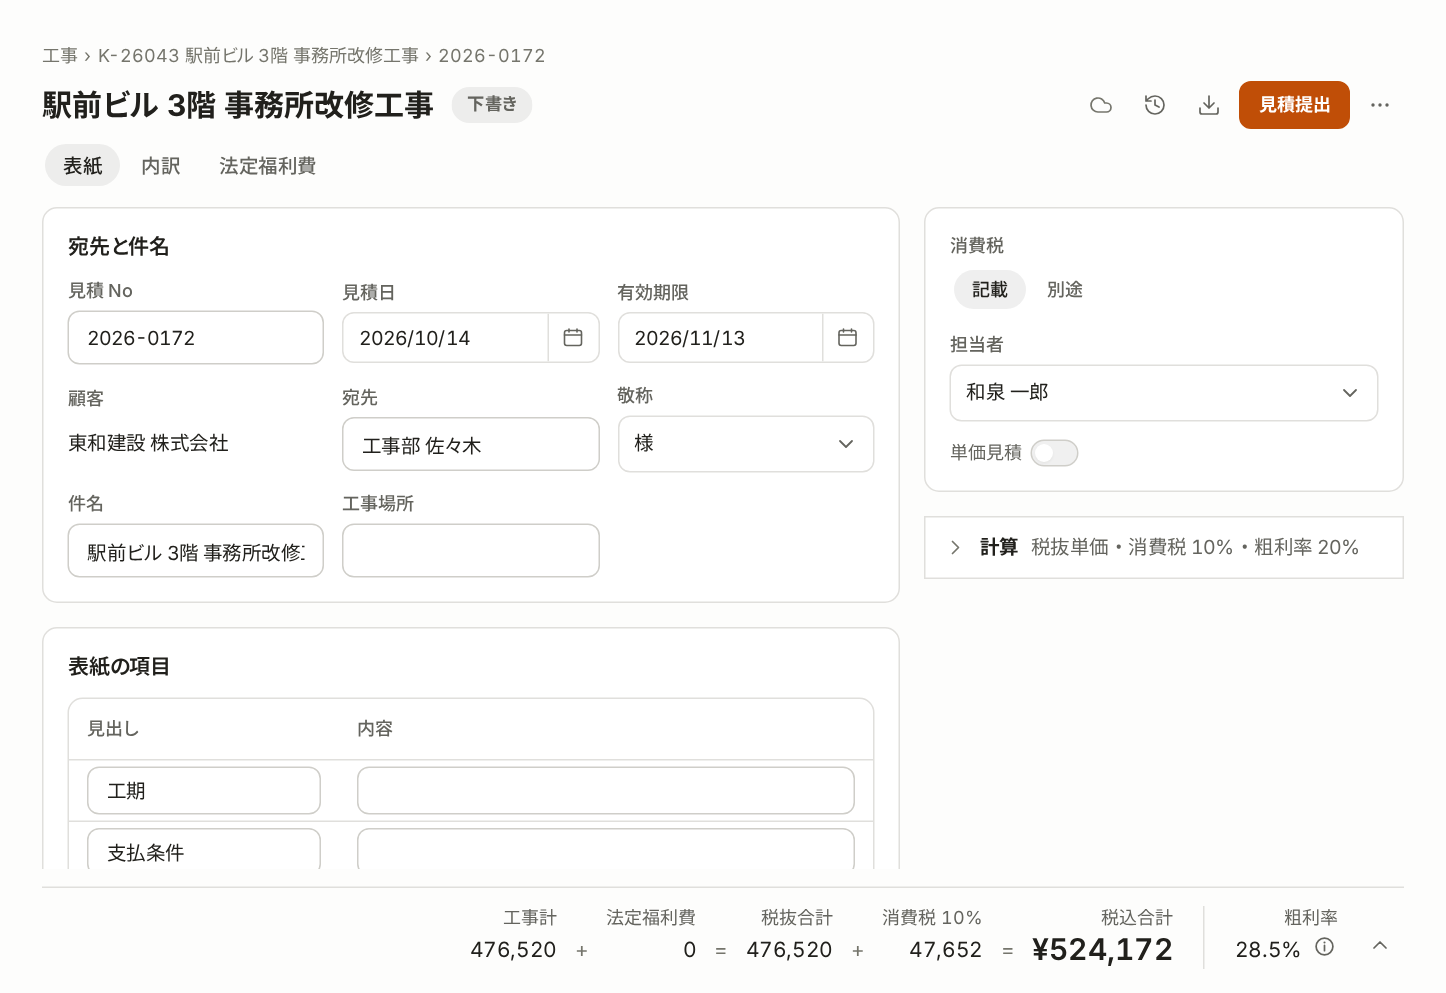Open the 担当者 dropdown 和泉 一郎

click(1164, 393)
